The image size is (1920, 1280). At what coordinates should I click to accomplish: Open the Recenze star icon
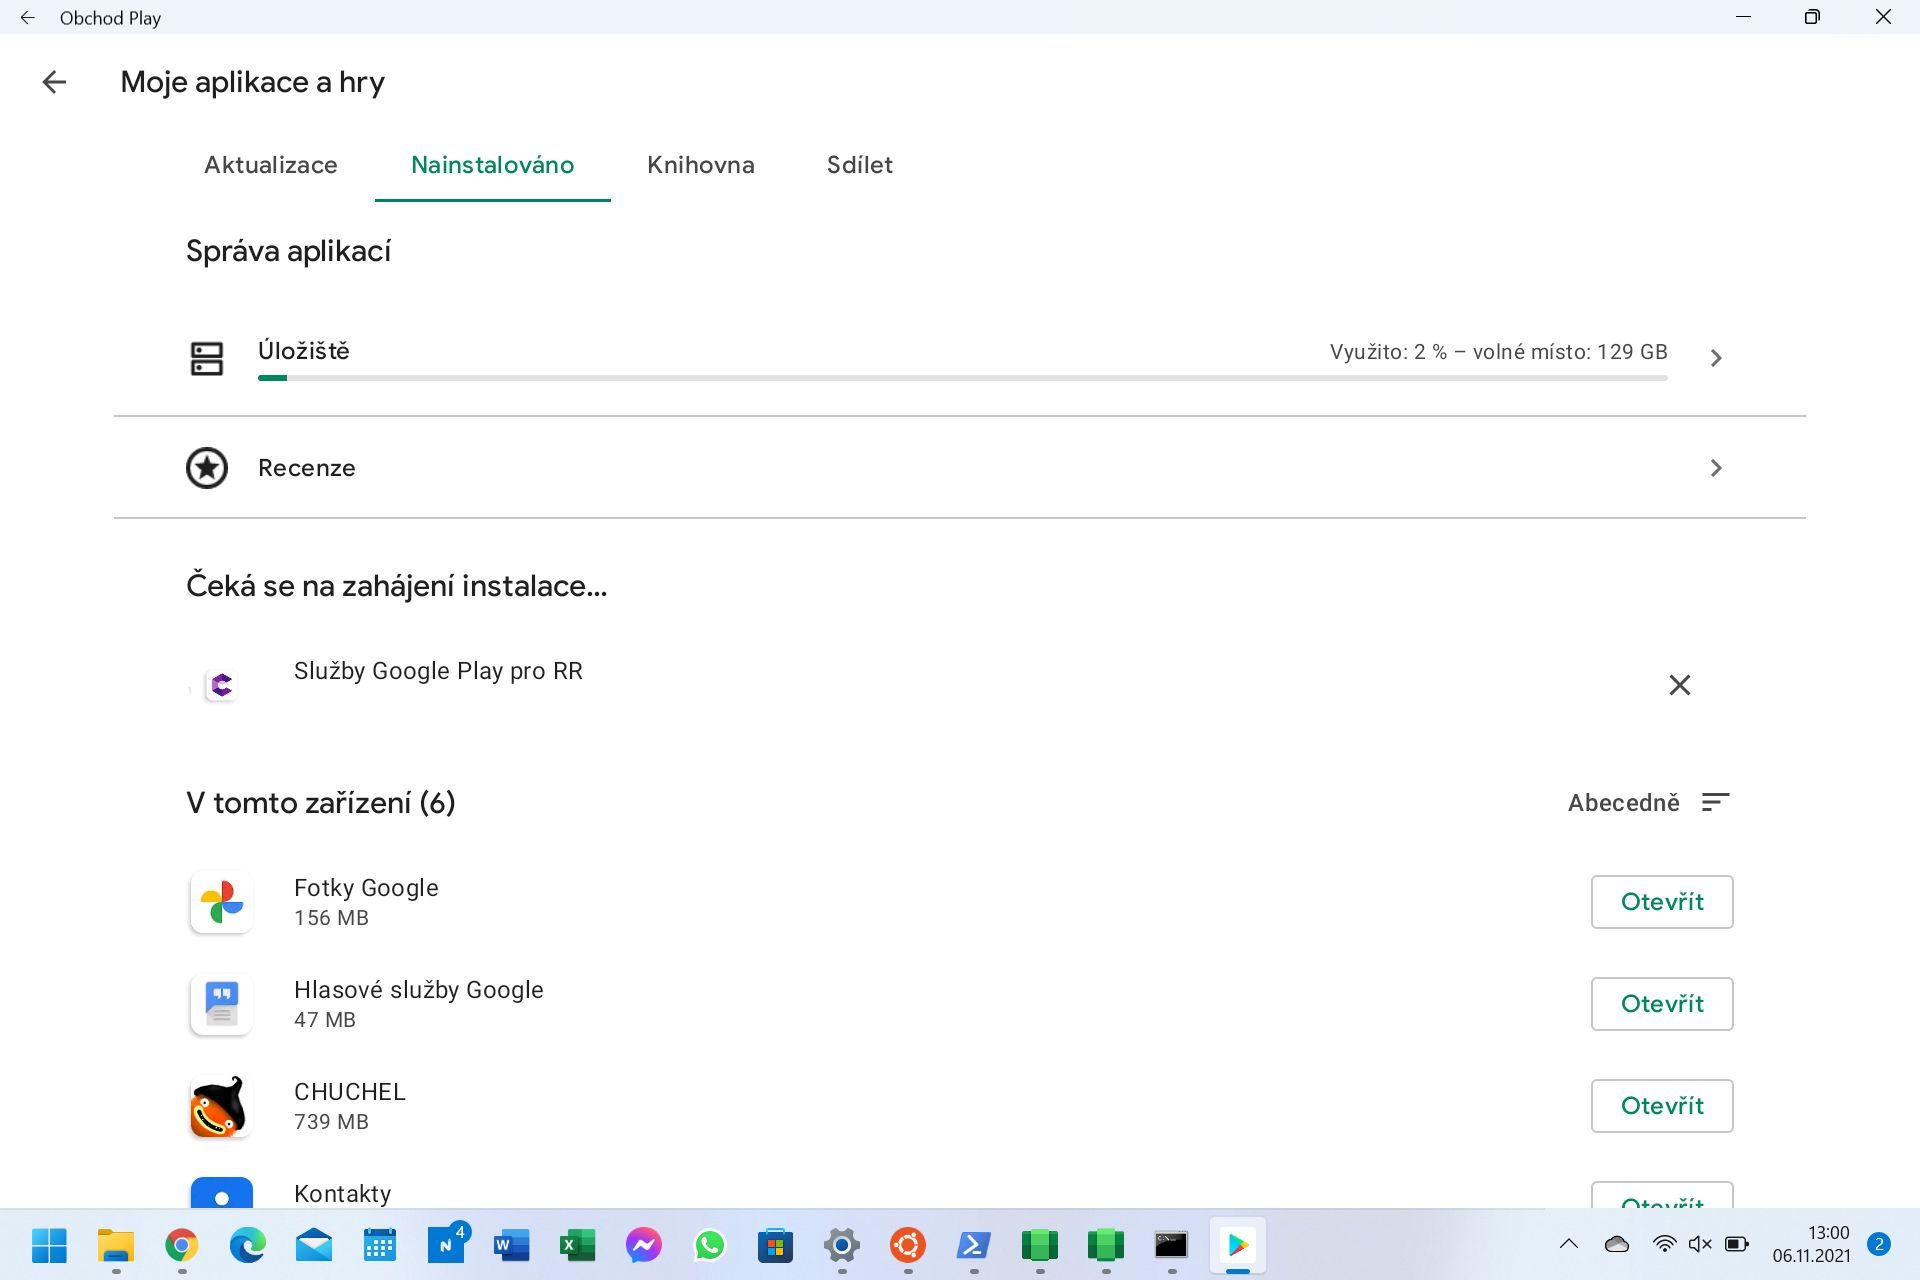point(207,468)
